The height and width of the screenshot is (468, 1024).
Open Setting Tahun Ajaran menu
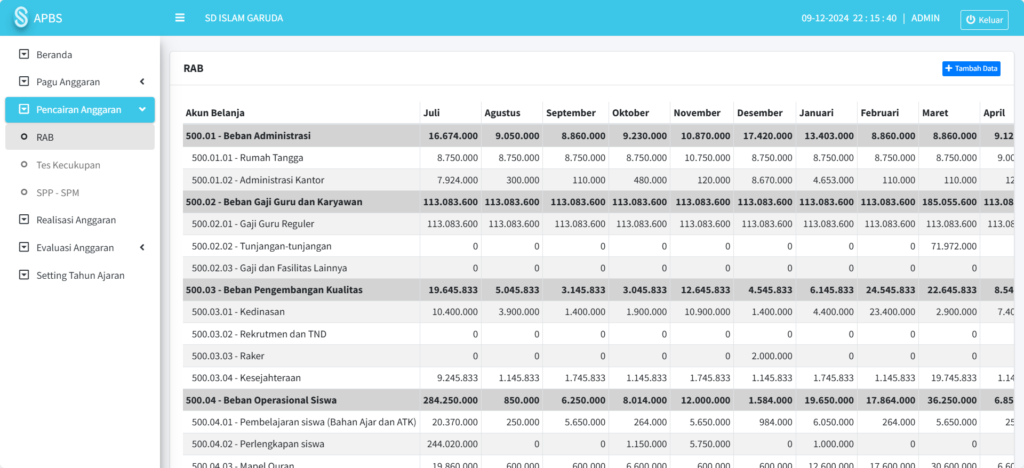80,275
